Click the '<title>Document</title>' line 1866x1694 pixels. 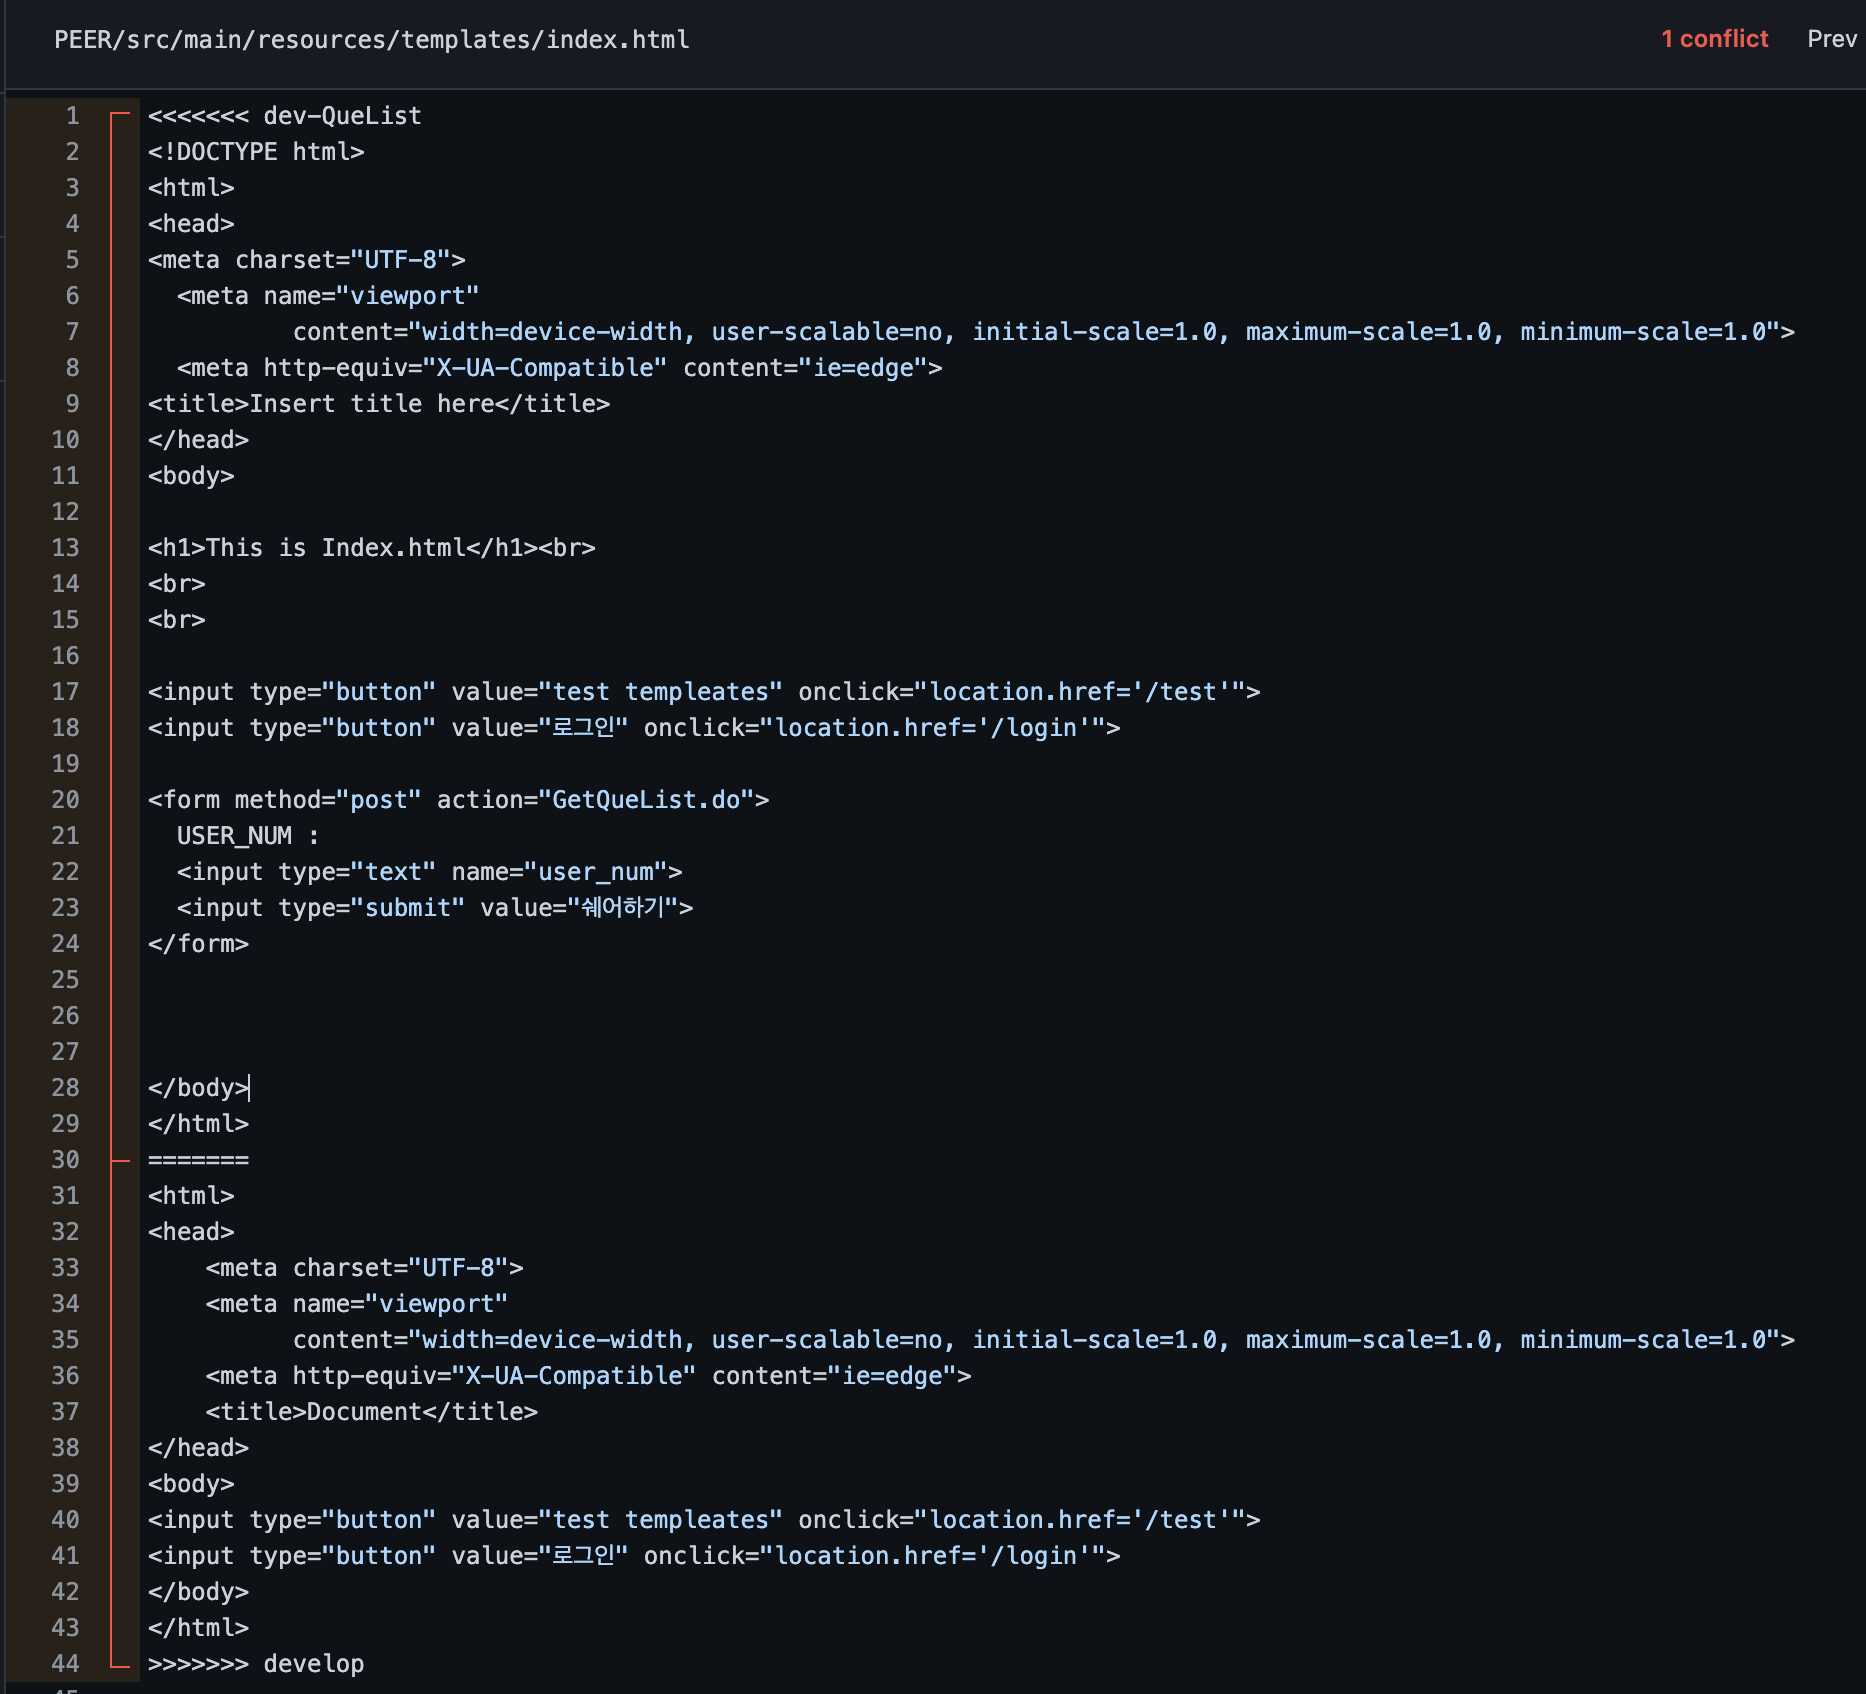(x=372, y=1412)
